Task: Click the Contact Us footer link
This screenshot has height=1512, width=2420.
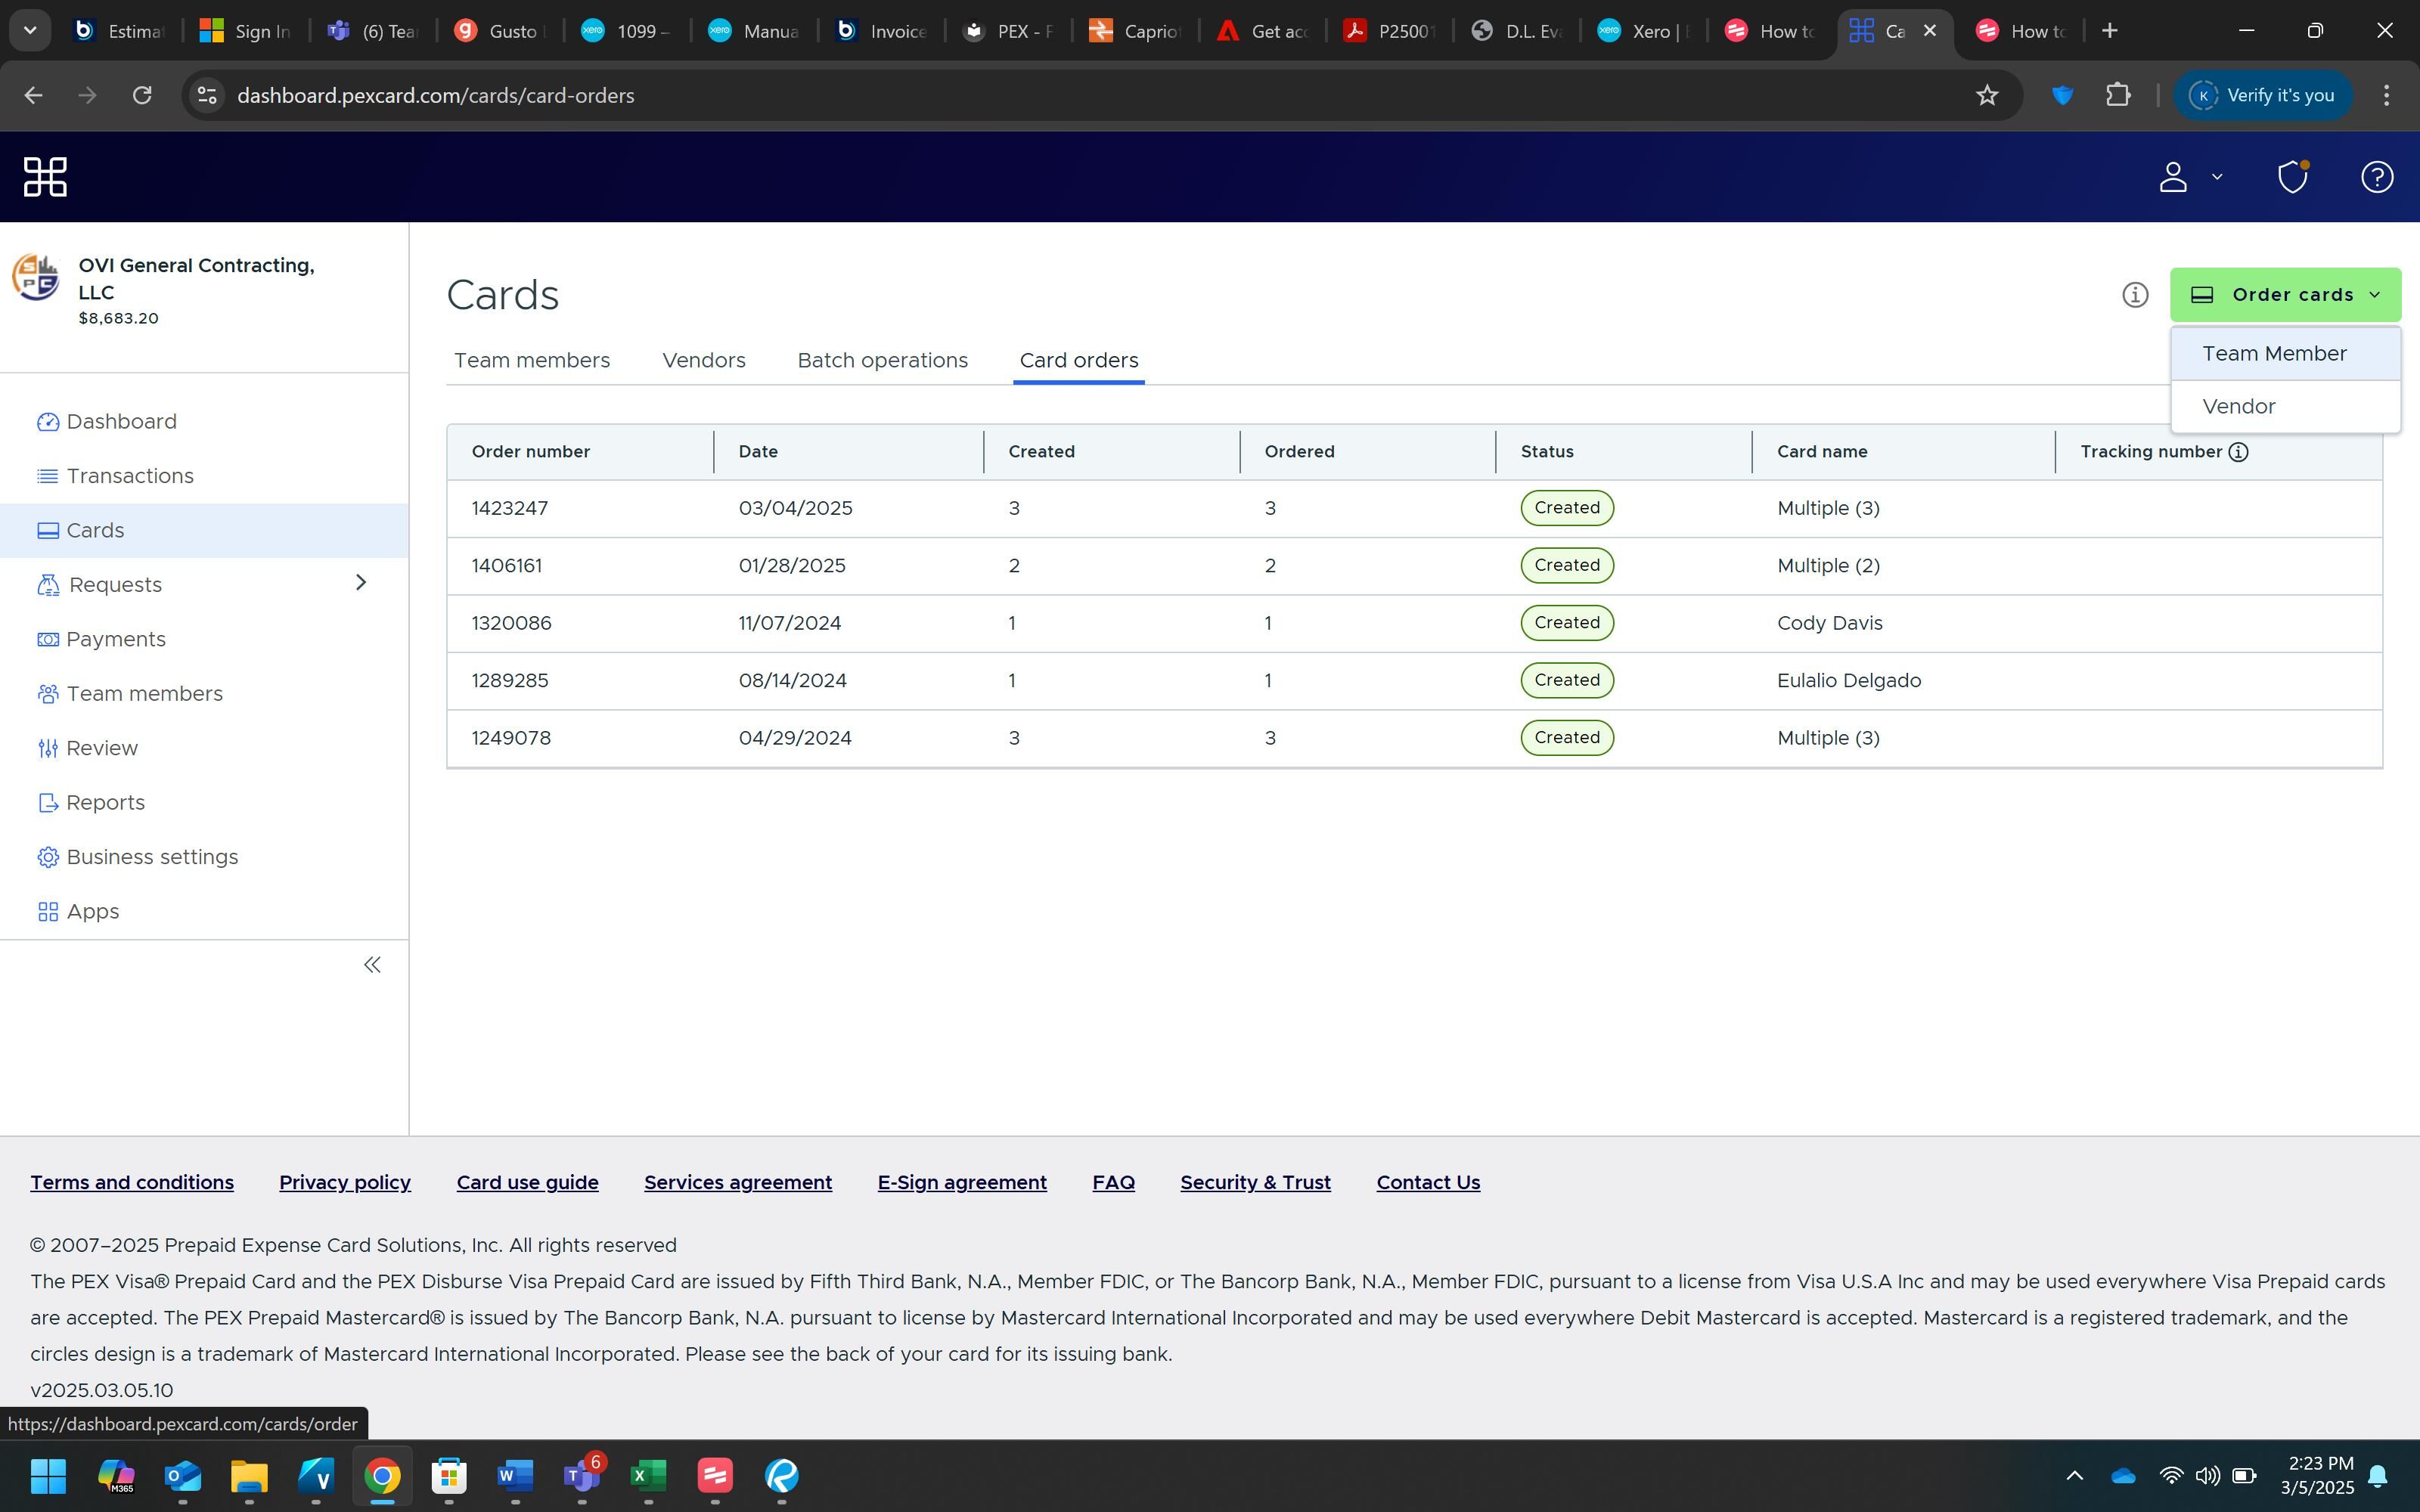Action: click(x=1427, y=1182)
